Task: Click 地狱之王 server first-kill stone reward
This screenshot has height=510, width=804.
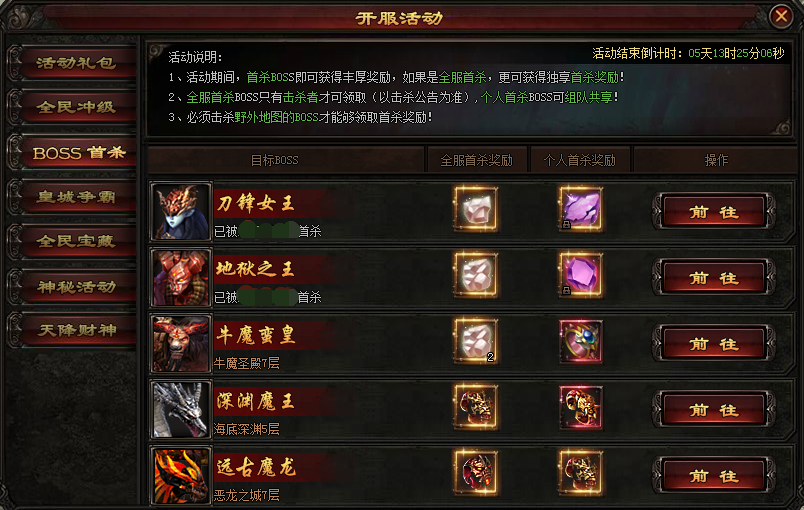Action: (476, 275)
